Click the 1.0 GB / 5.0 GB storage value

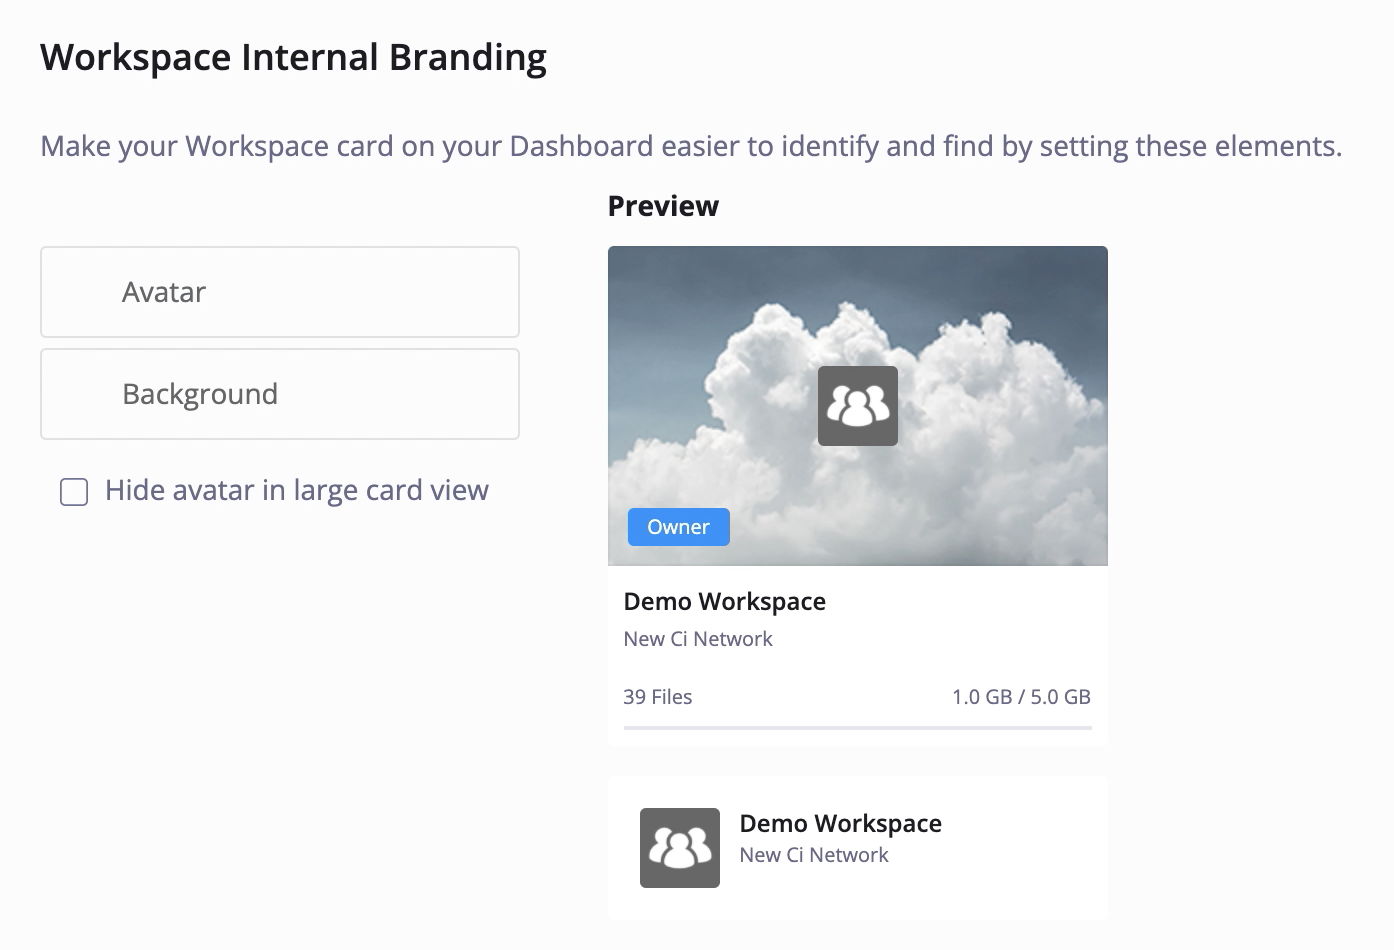(1021, 697)
